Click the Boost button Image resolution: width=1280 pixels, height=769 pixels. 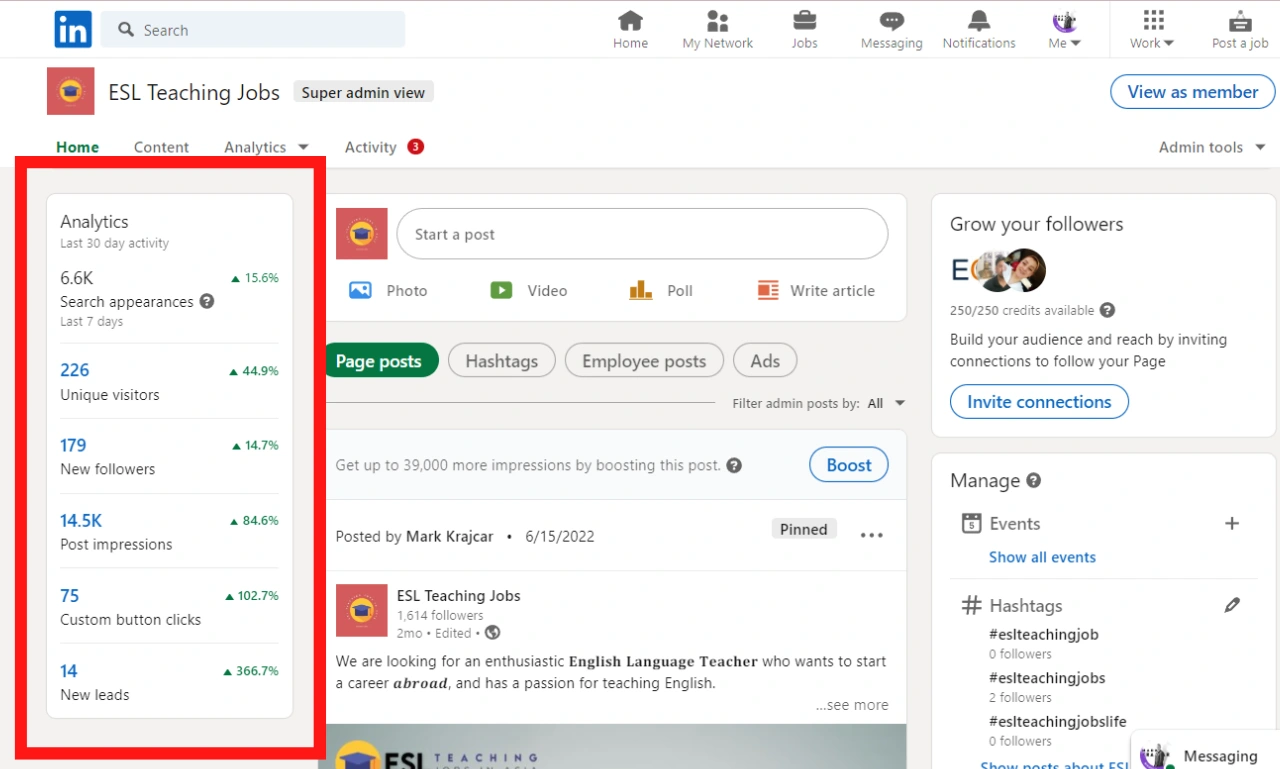pos(849,465)
